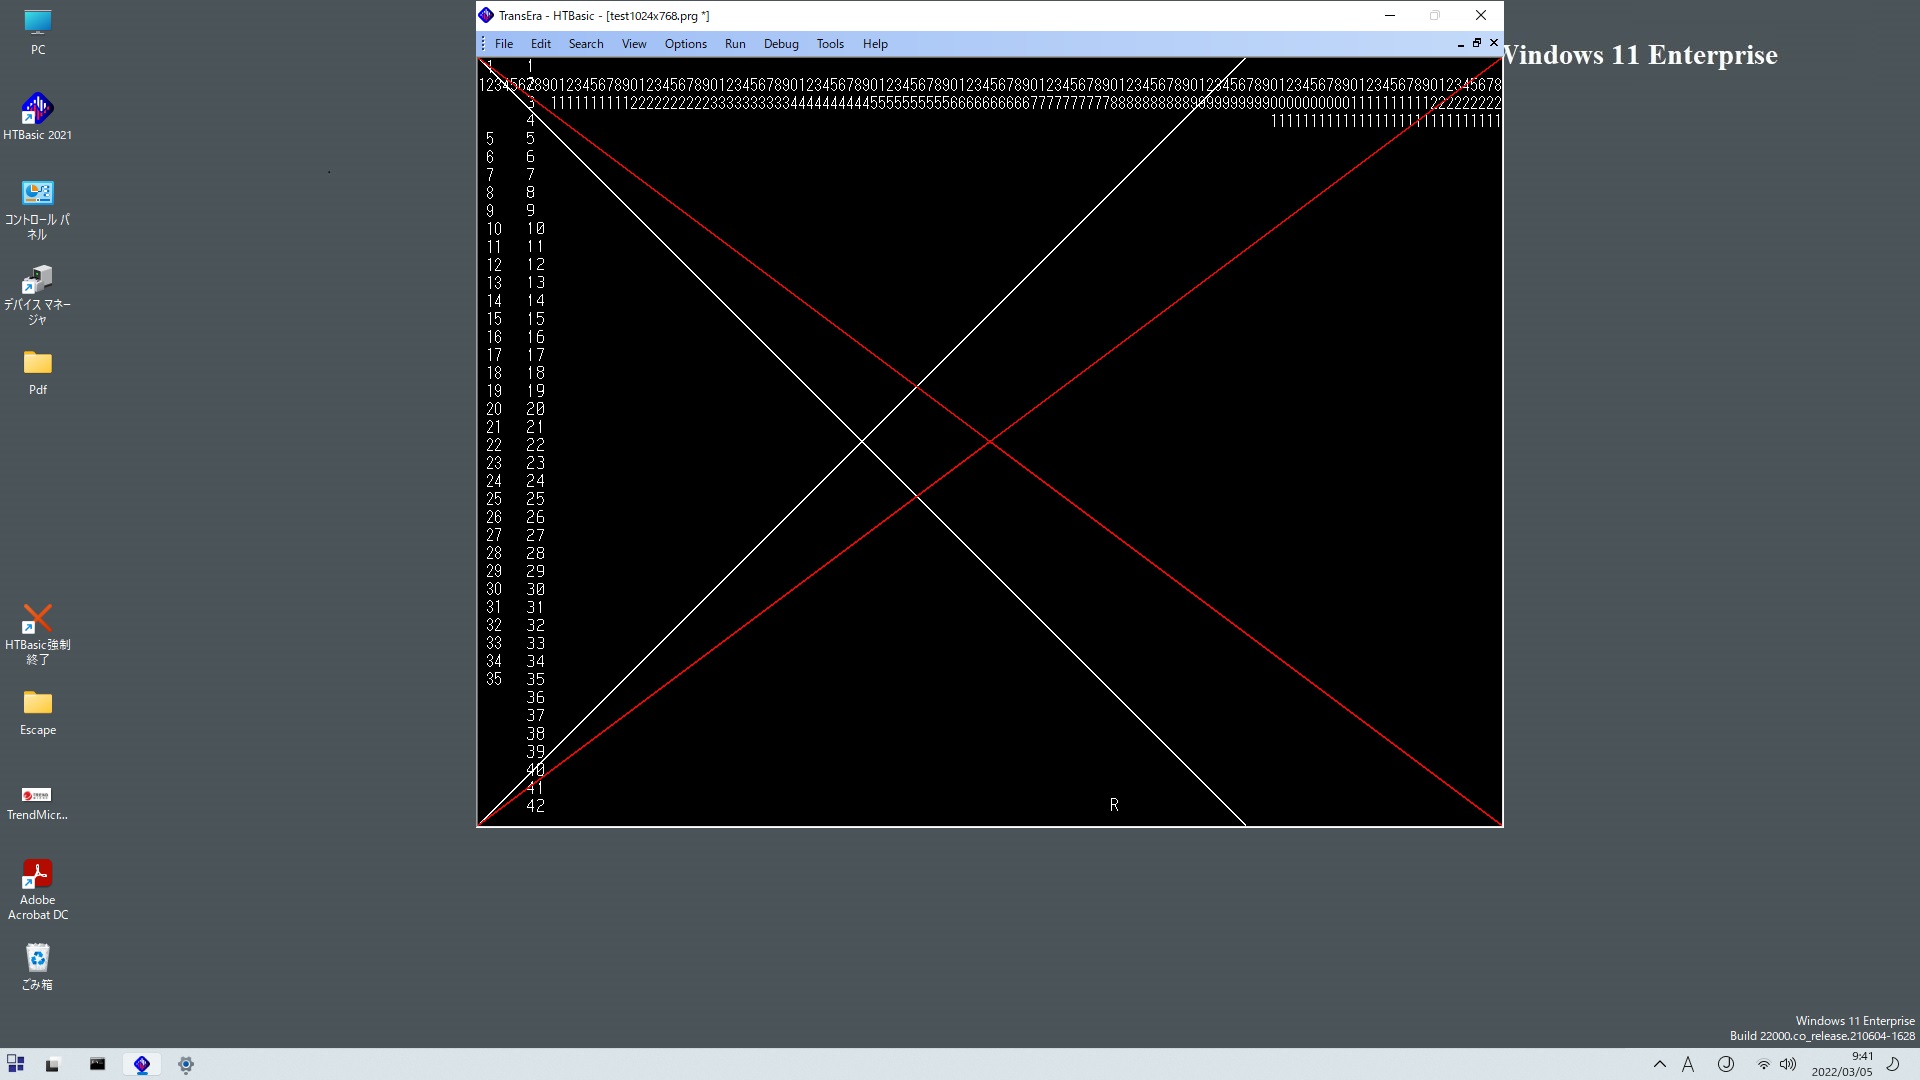Select the Pdf folder on desktop
1920x1080 pixels.
38,372
